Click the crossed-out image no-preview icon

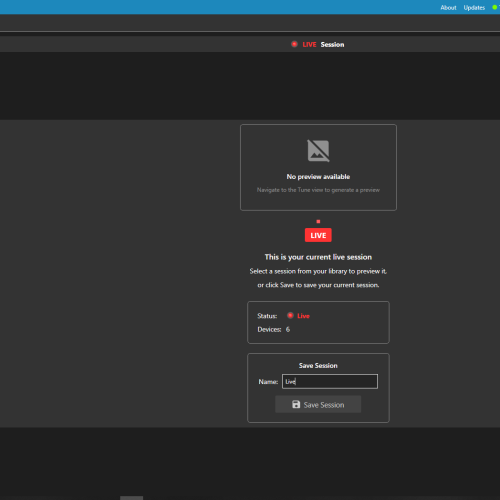coord(318,151)
